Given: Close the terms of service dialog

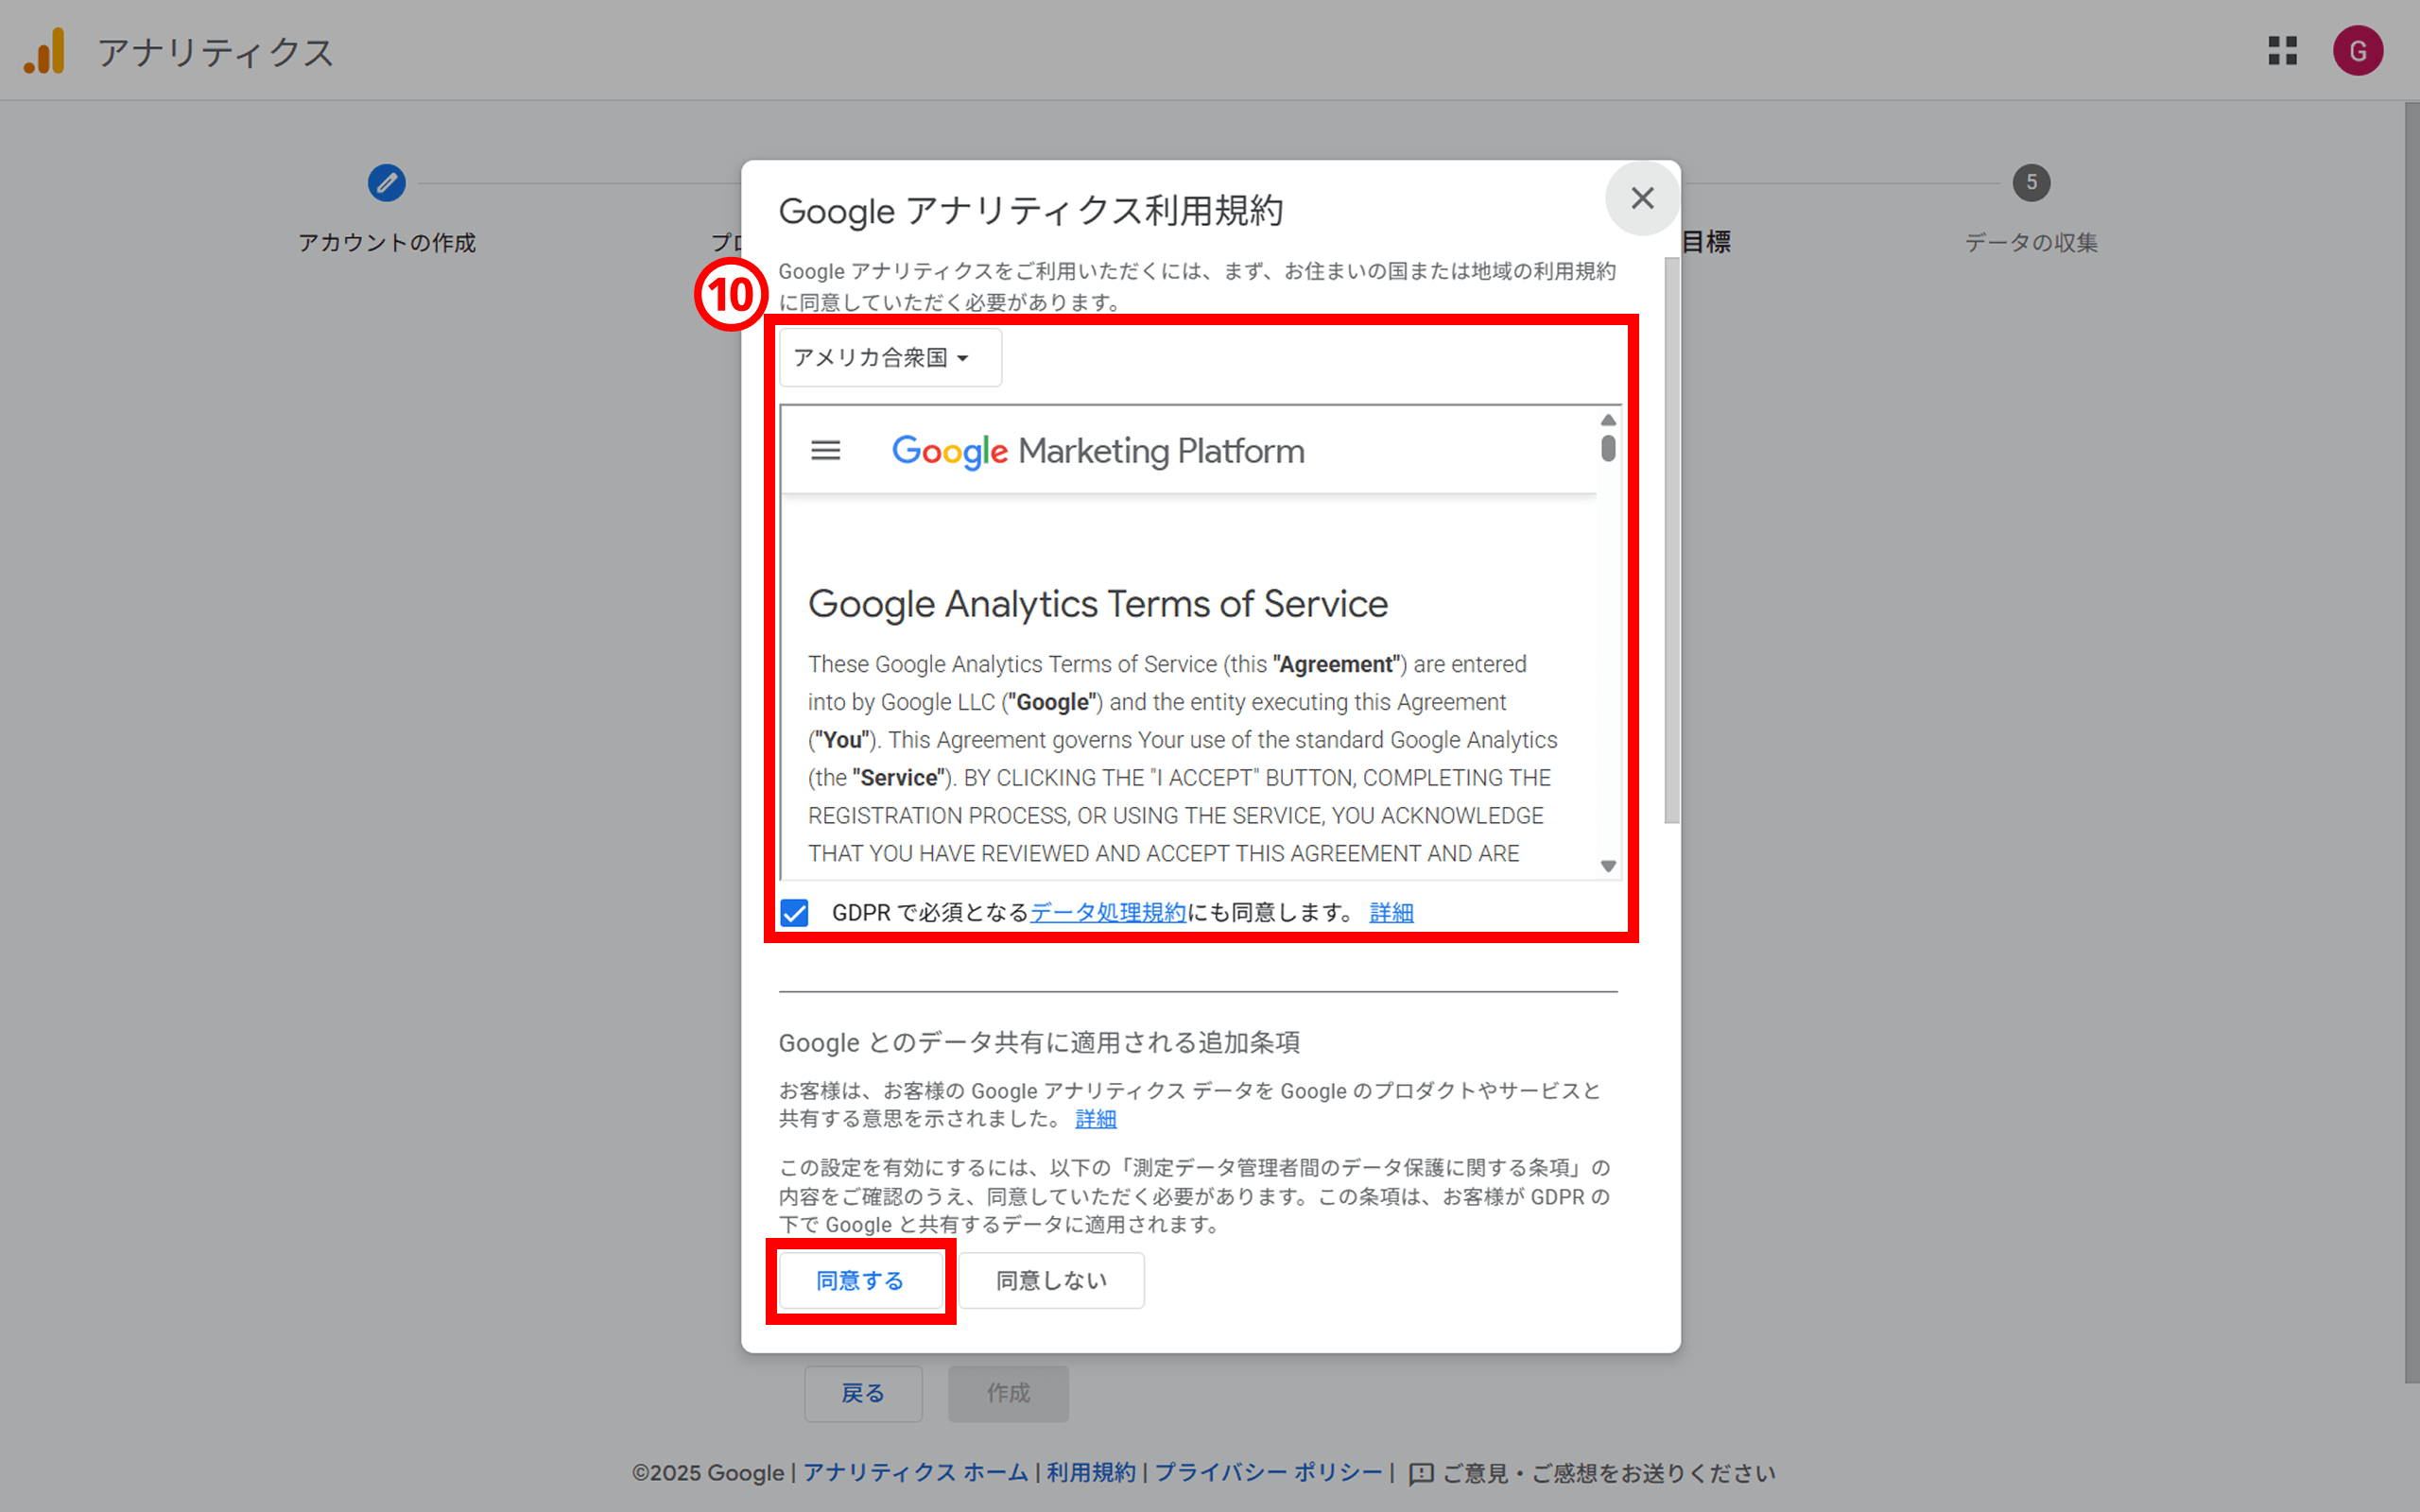Looking at the screenshot, I should click(x=1642, y=198).
